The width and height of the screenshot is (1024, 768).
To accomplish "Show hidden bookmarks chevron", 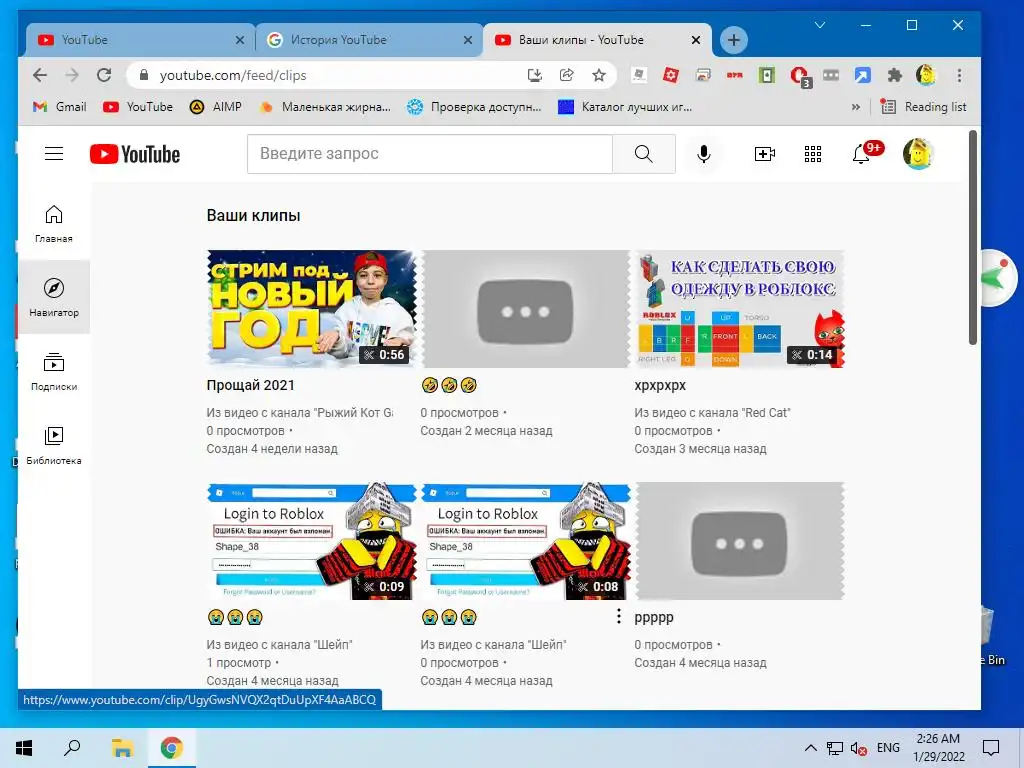I will coord(856,106).
